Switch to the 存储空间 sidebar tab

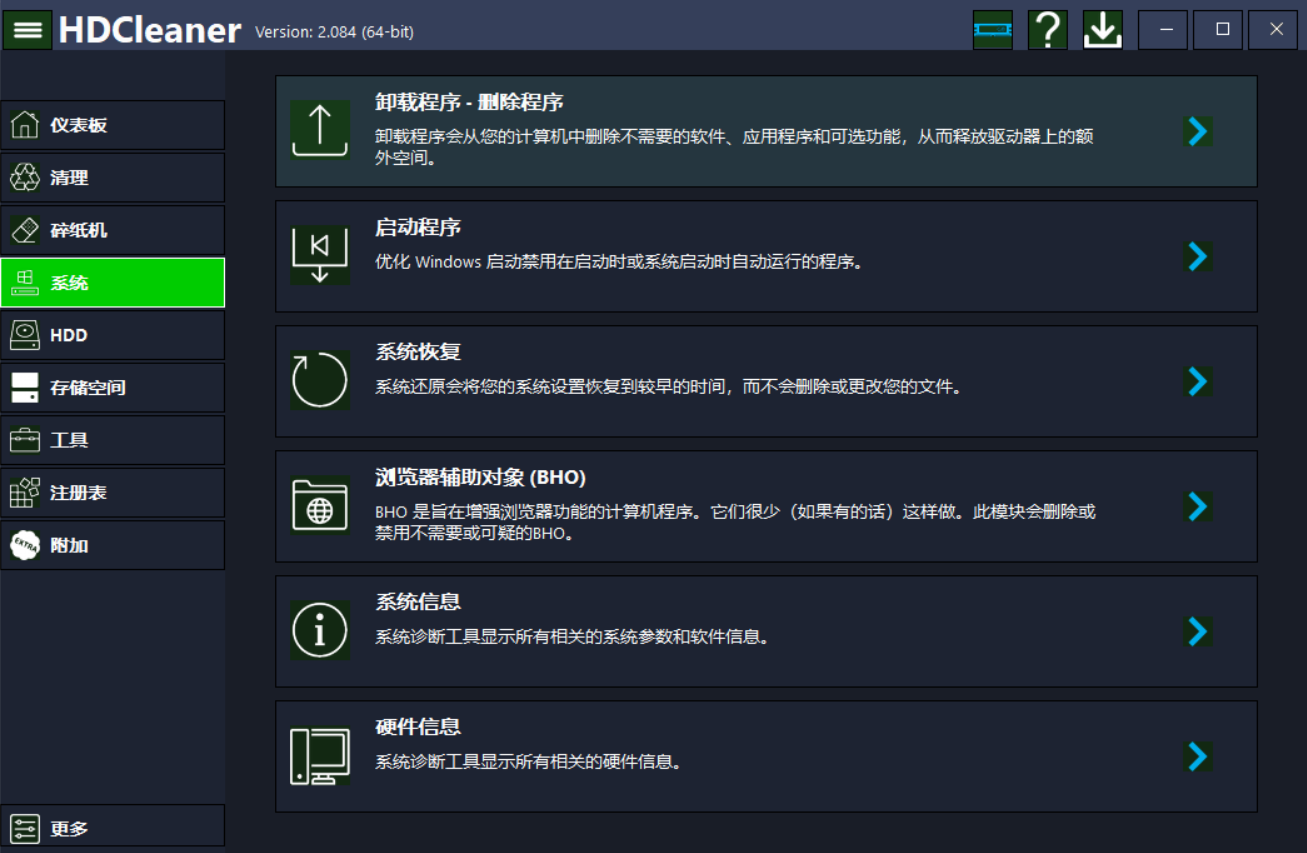(113, 388)
